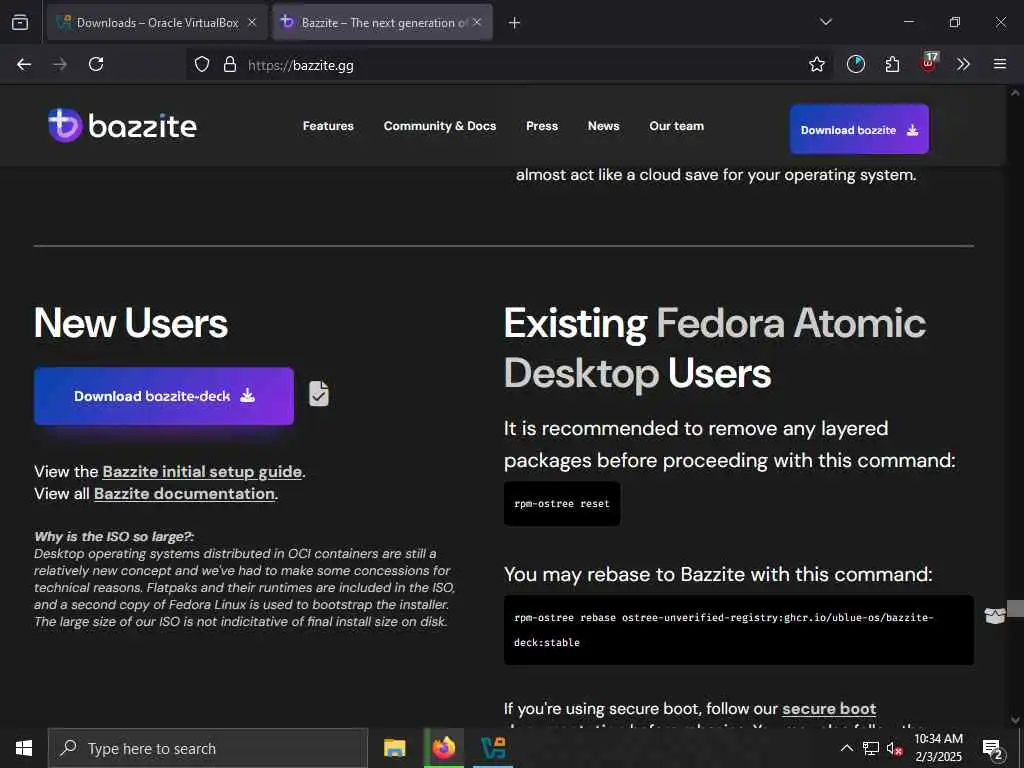Click the rpm-ostree reset code block
The width and height of the screenshot is (1024, 768).
click(562, 504)
